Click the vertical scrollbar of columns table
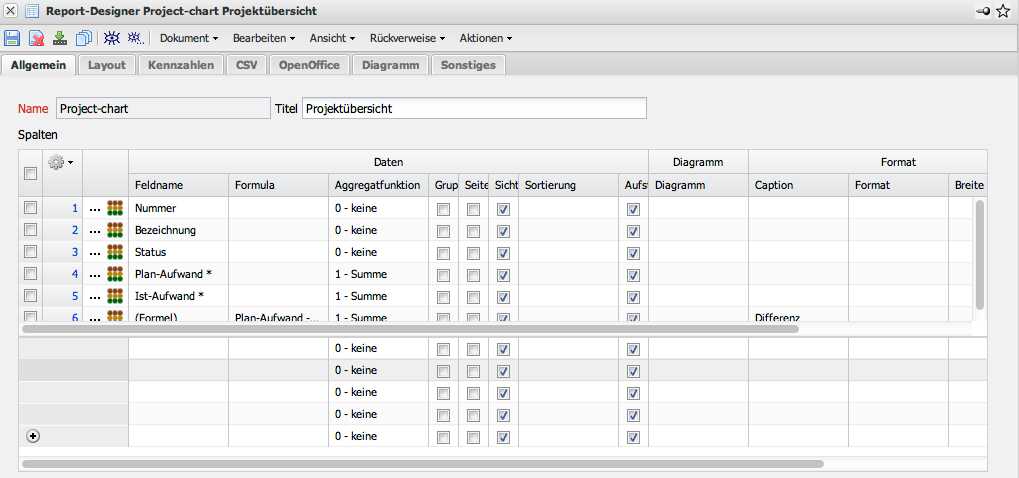This screenshot has width=1019, height=478. click(980, 254)
